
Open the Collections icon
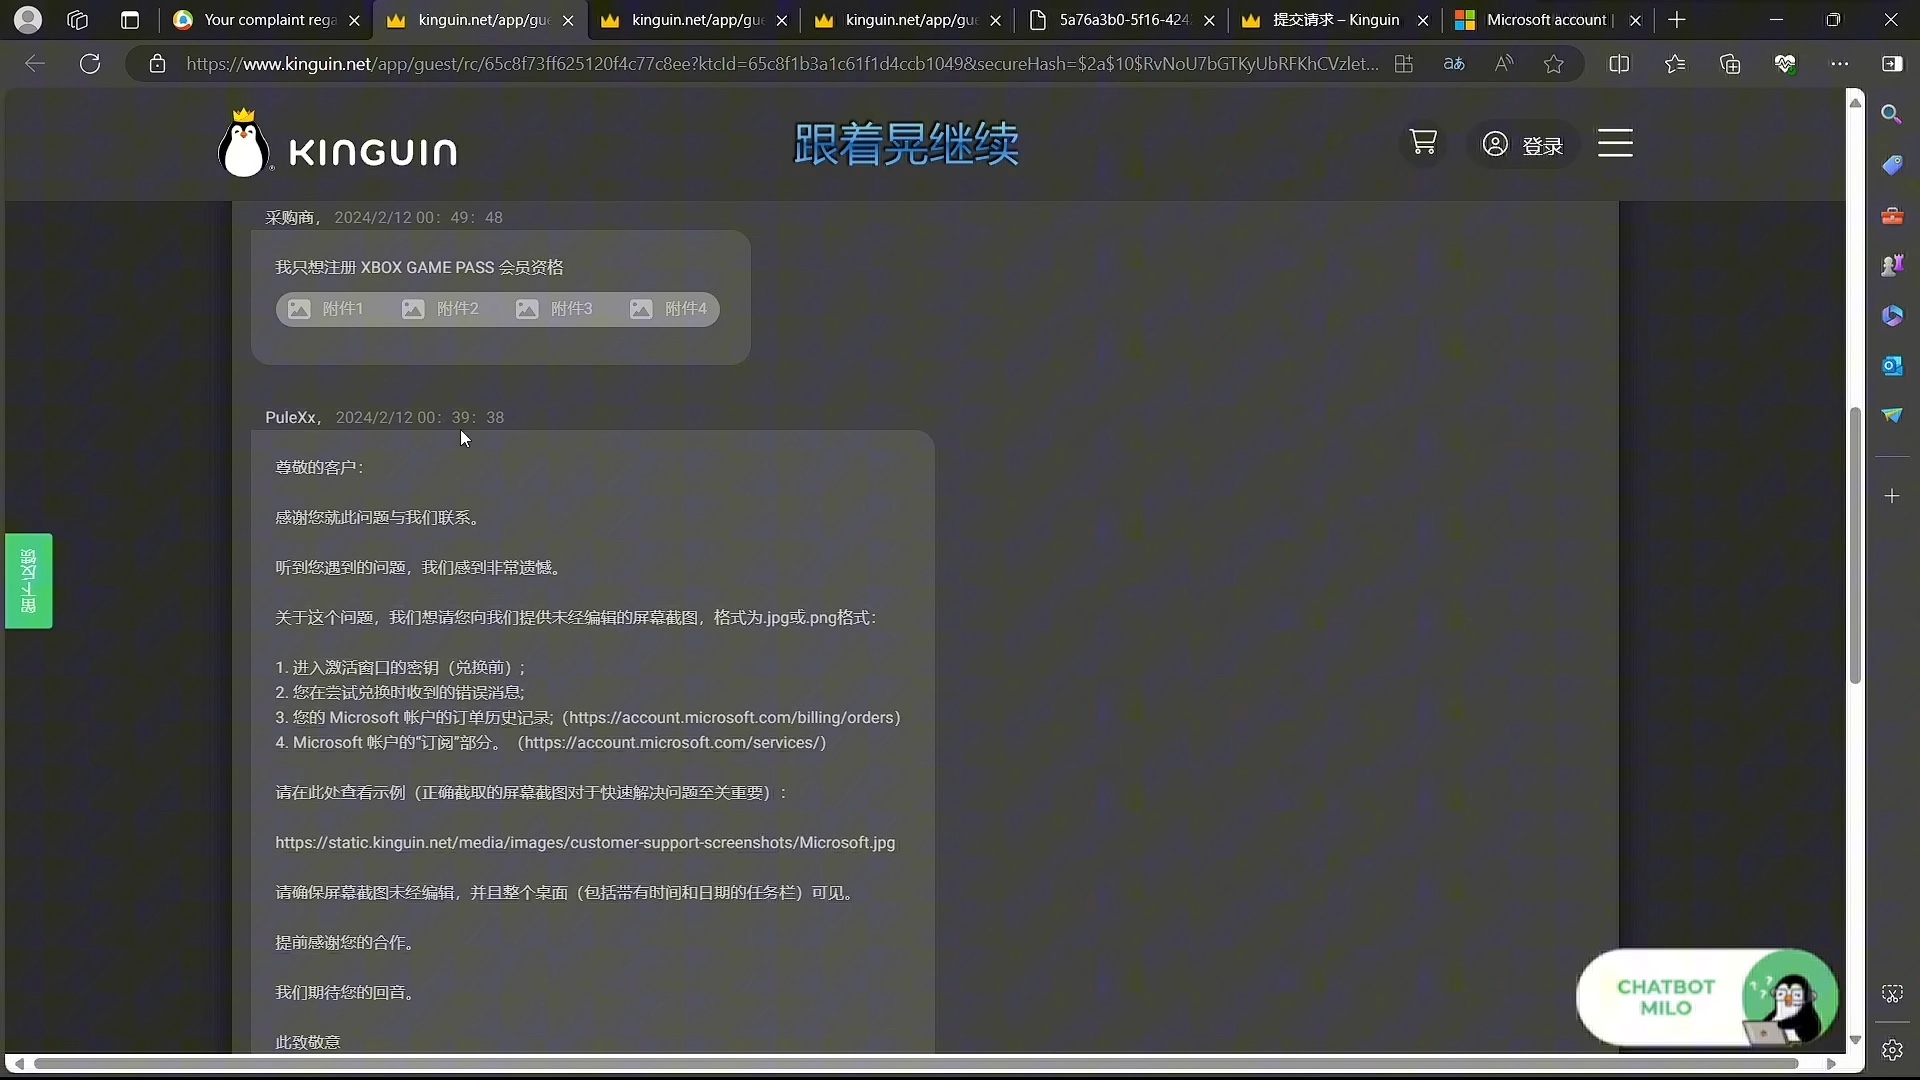[x=1730, y=64]
